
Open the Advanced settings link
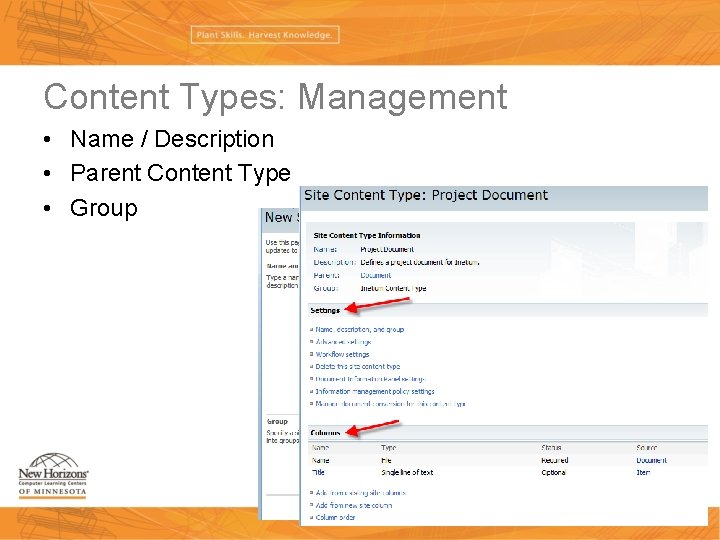[343, 342]
